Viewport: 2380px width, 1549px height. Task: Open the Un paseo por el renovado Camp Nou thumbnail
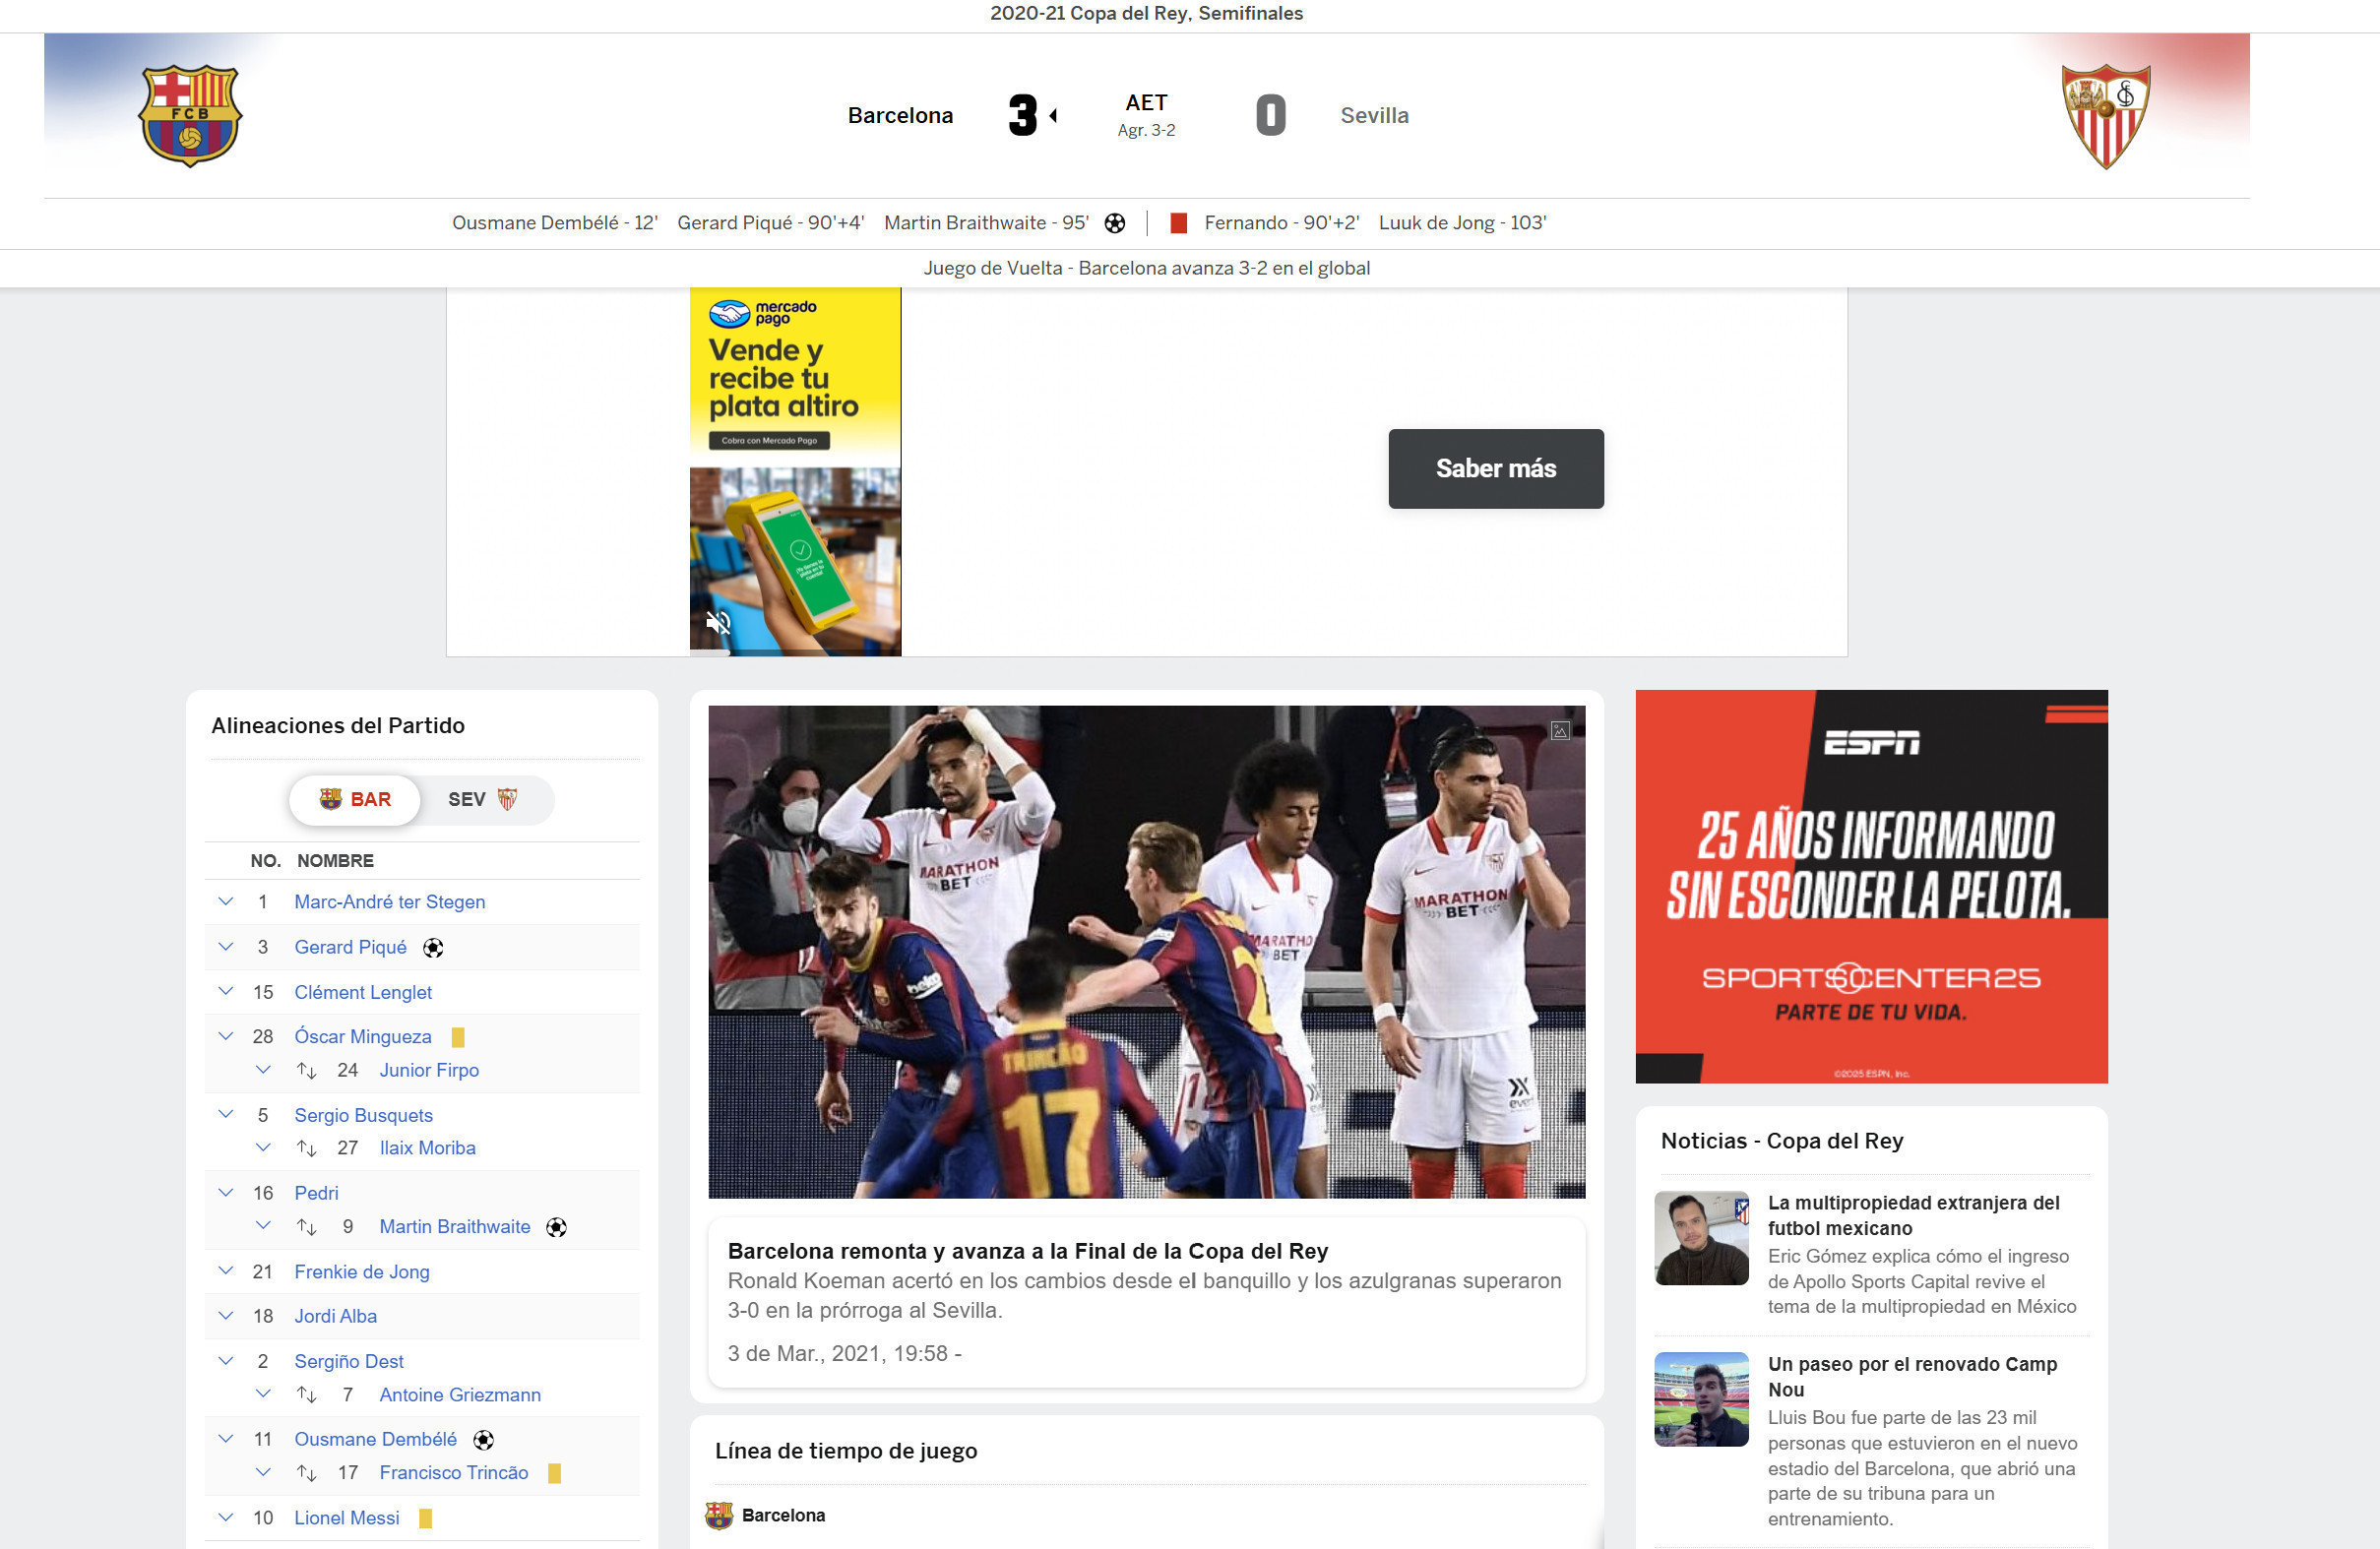1701,1399
